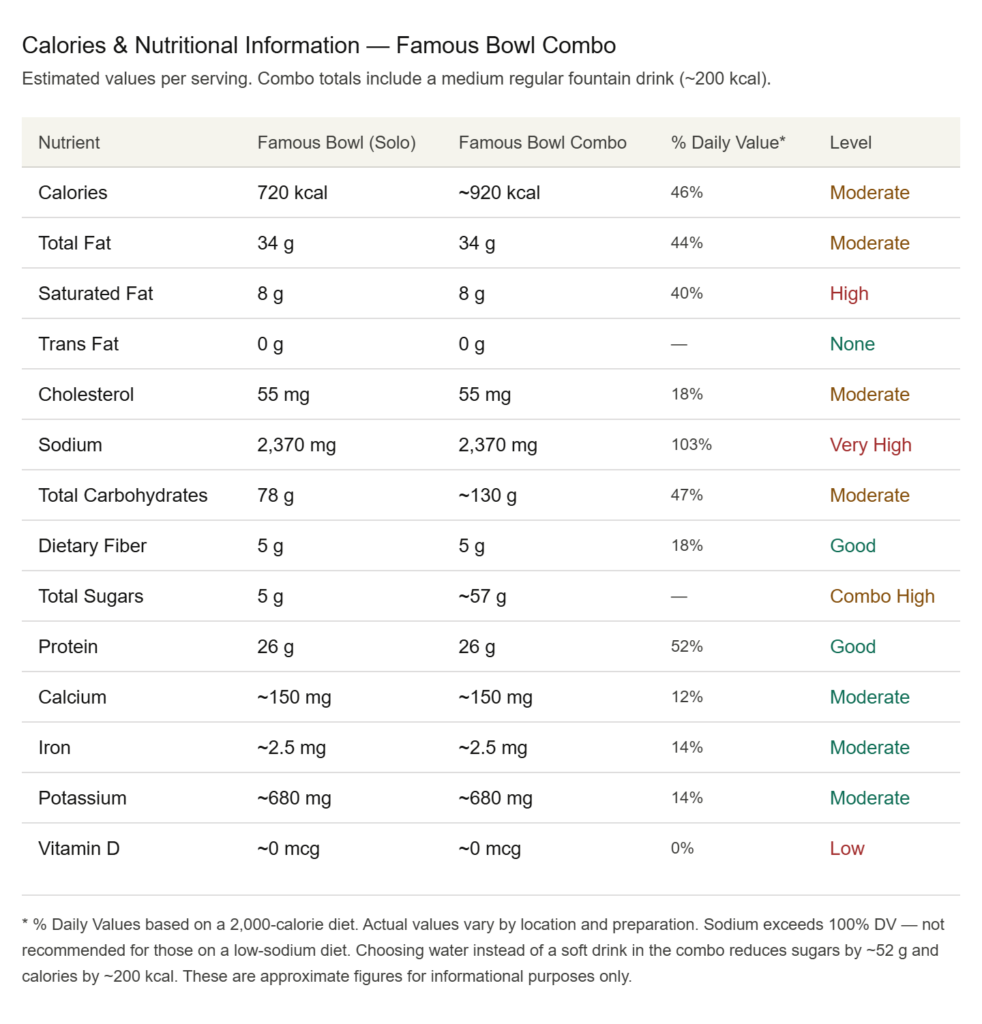Viewport: 982px width, 1024px height.
Task: Click the Low label for Vitamin D
Action: pos(847,849)
